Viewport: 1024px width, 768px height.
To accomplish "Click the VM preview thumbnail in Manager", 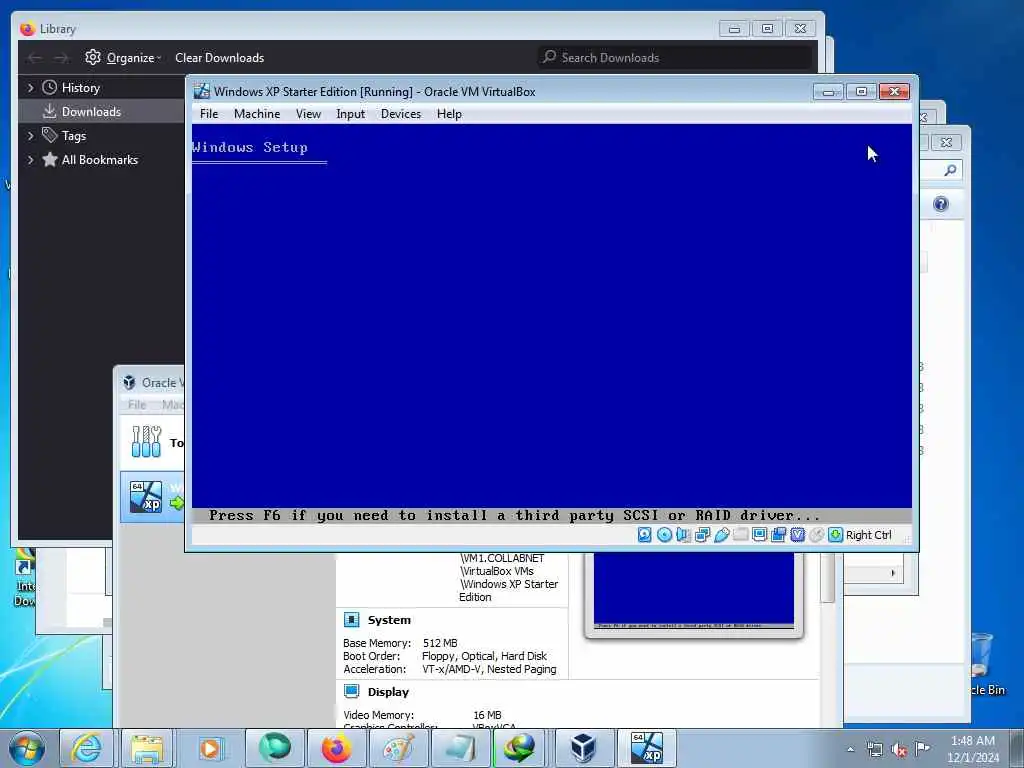I will click(x=694, y=591).
